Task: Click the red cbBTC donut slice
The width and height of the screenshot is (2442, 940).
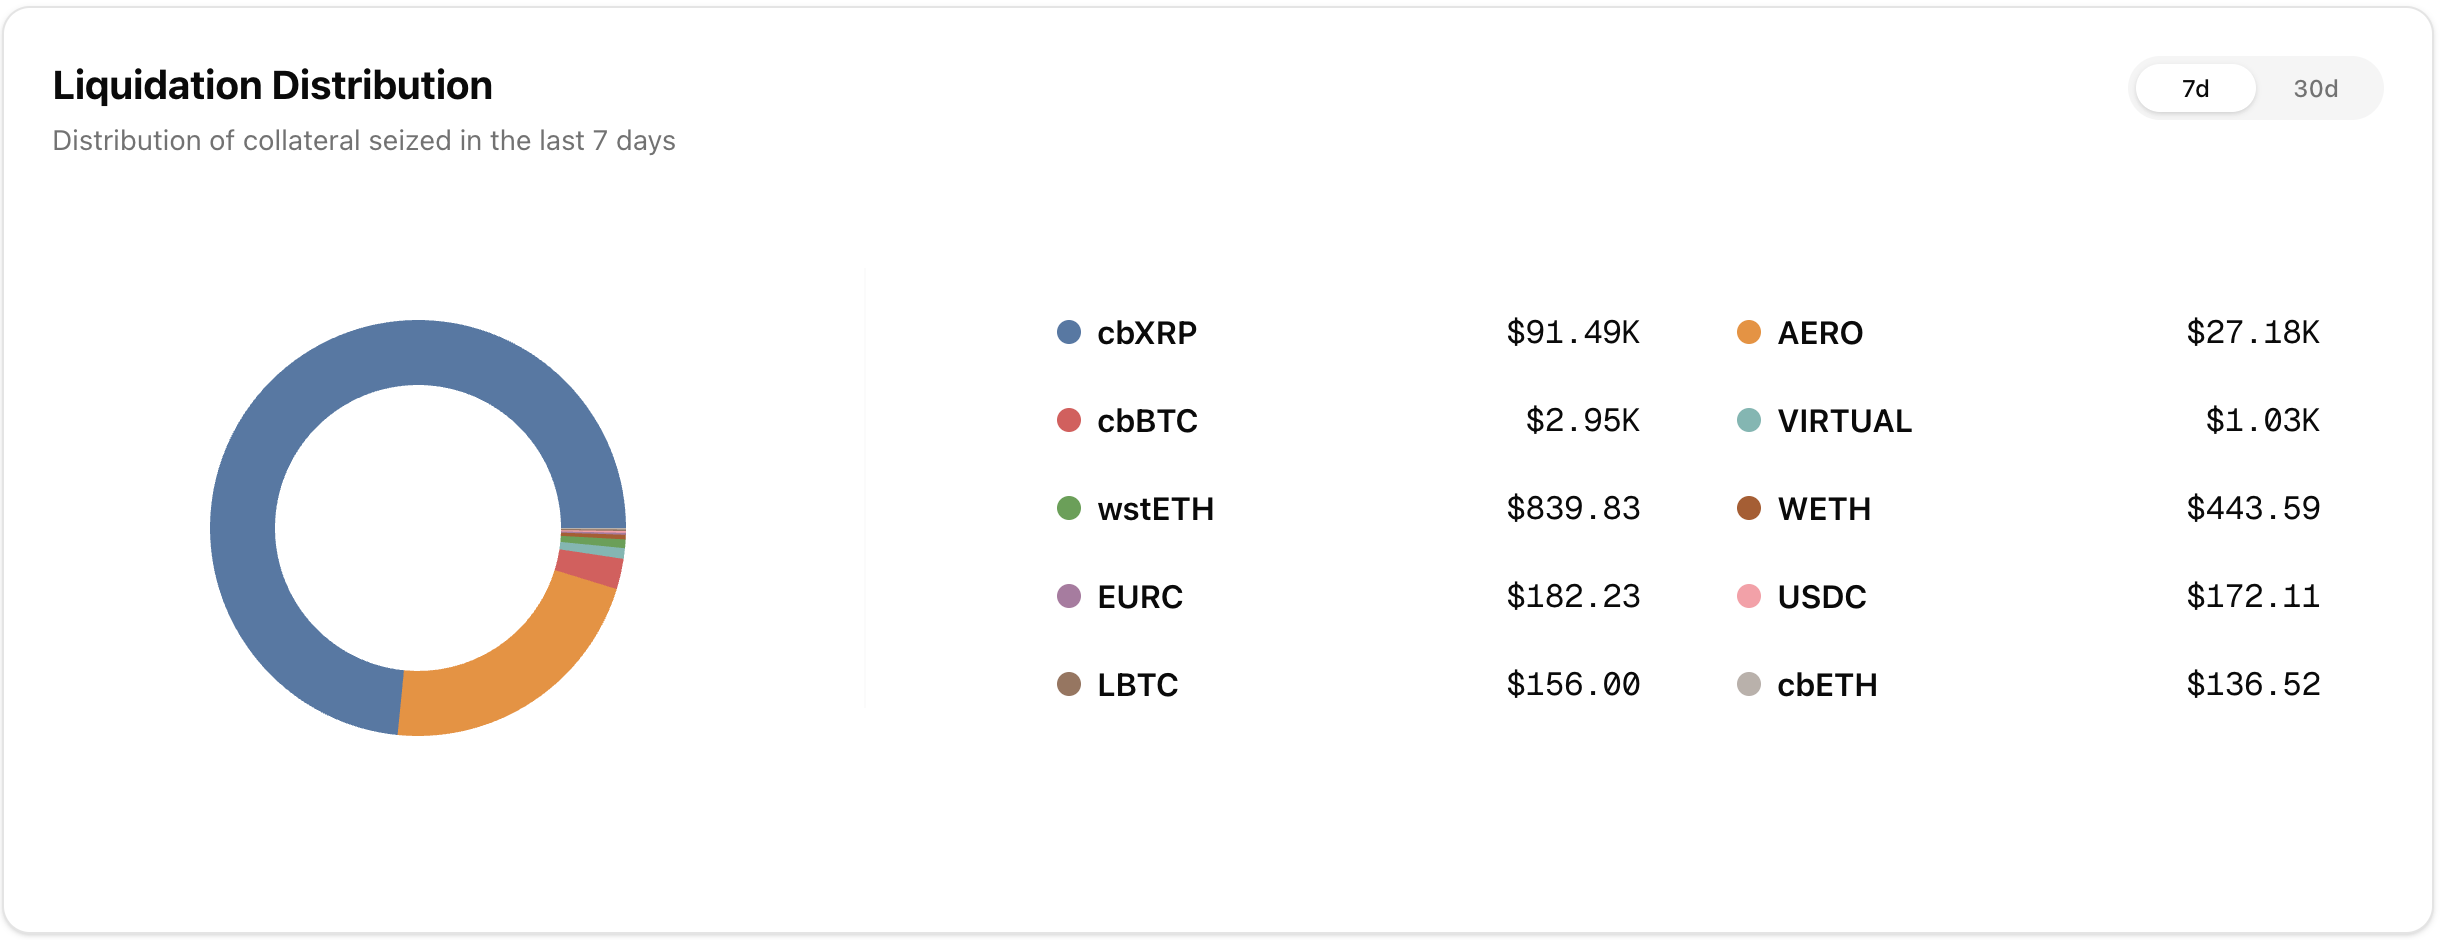Action: click(590, 568)
